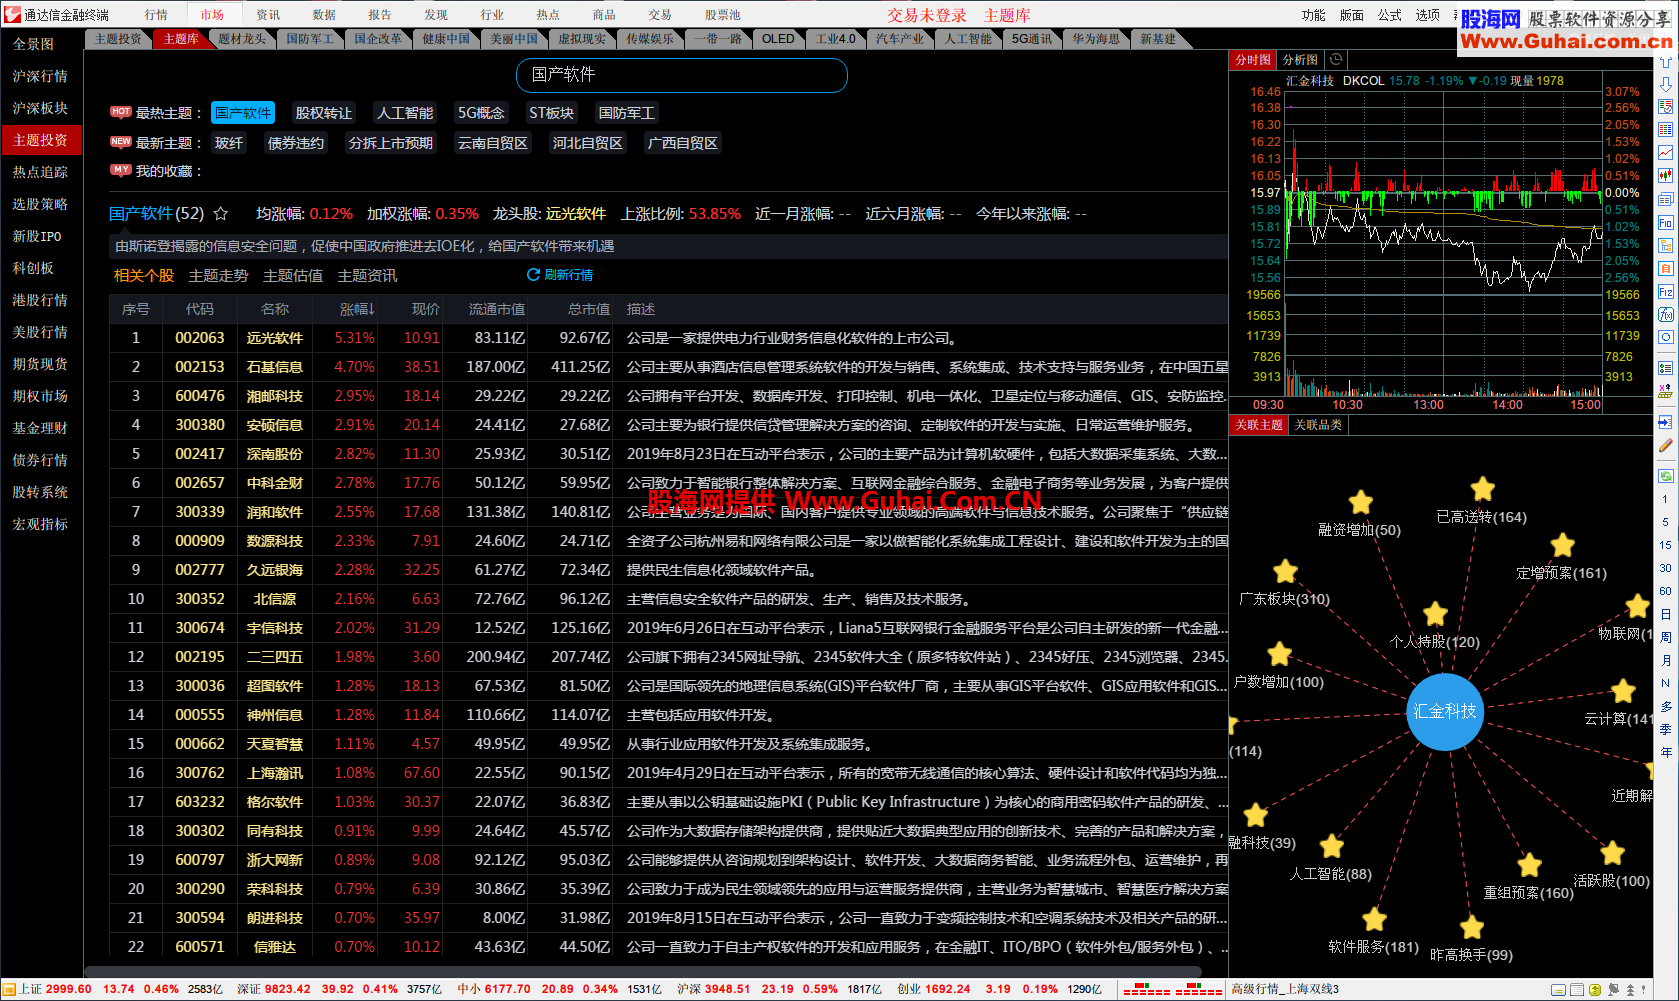Click the F12 trade icon
This screenshot has width=1679, height=1001.
(1665, 292)
